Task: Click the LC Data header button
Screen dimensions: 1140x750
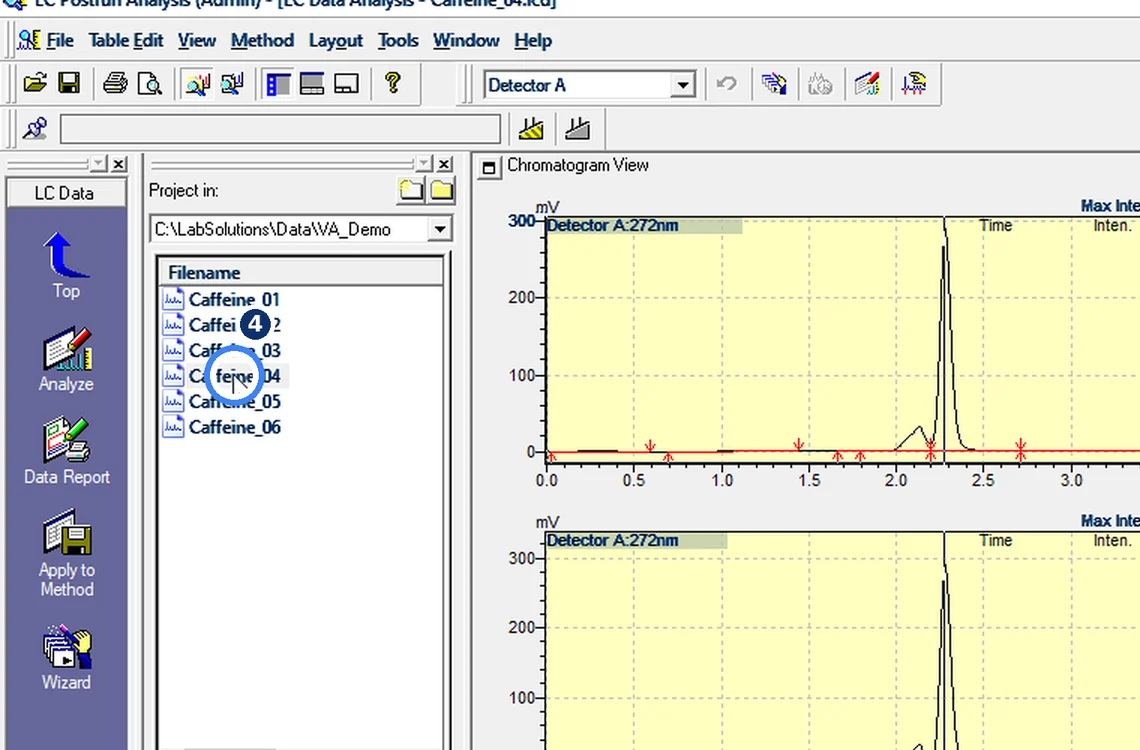Action: (x=65, y=193)
